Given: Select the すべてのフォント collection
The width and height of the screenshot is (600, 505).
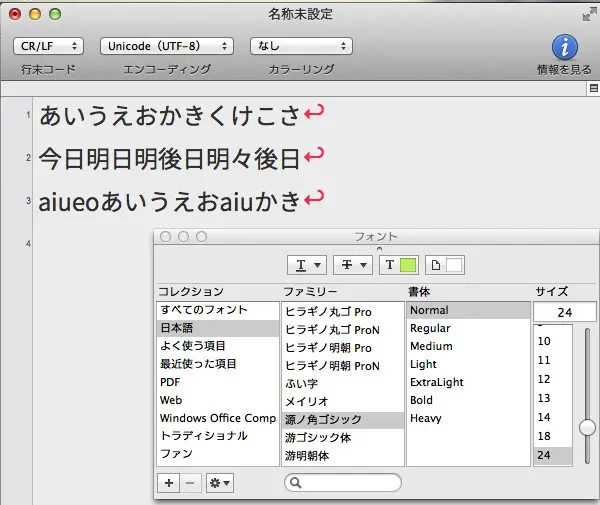Looking at the screenshot, I should [x=218, y=310].
